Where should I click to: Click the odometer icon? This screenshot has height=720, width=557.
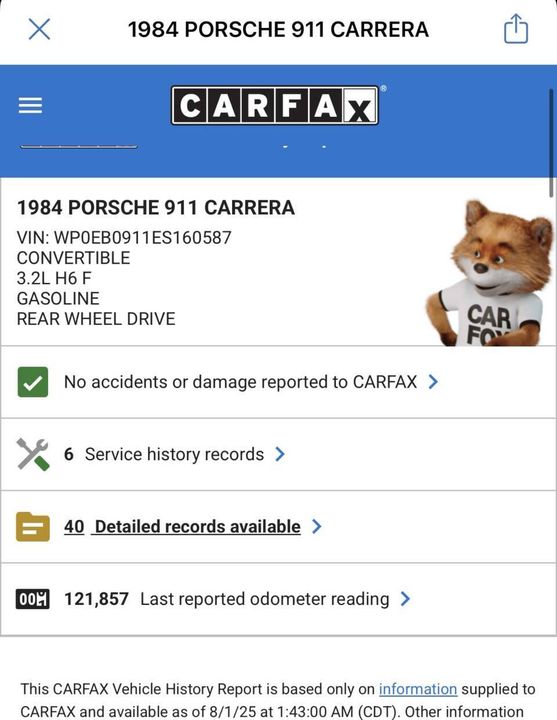(x=33, y=599)
